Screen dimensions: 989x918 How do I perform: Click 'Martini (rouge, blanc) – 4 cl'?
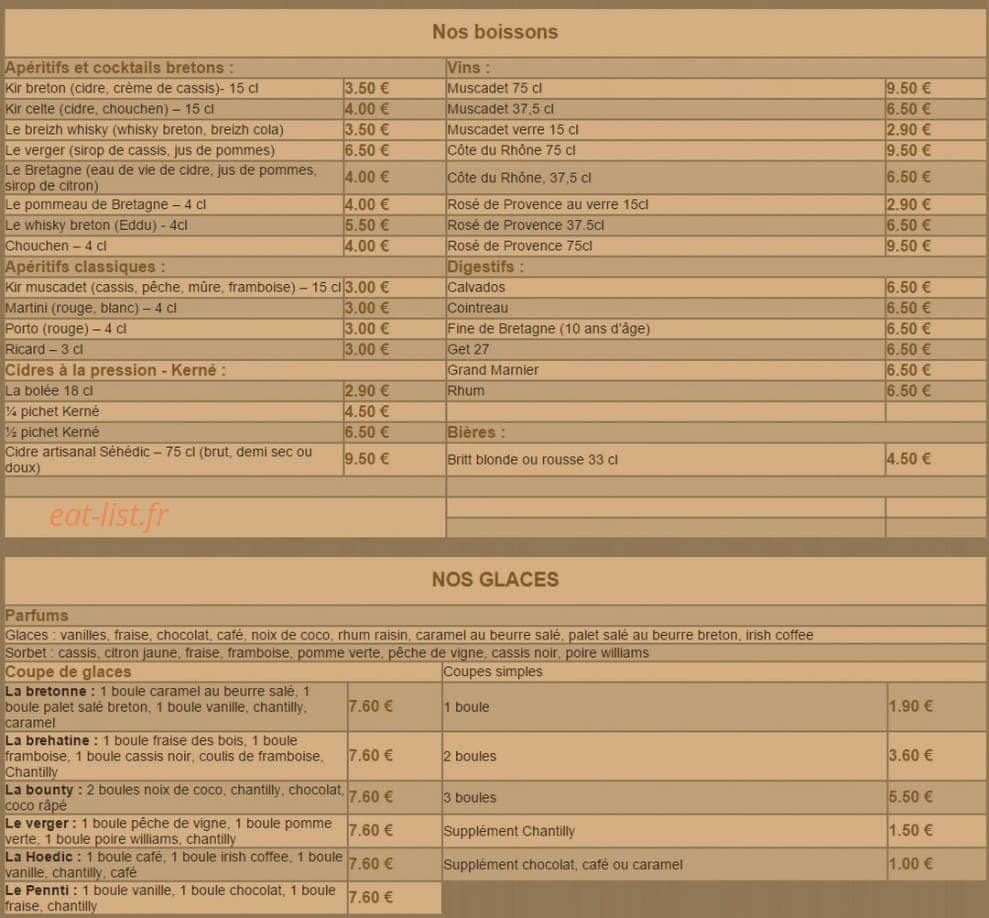(x=91, y=309)
